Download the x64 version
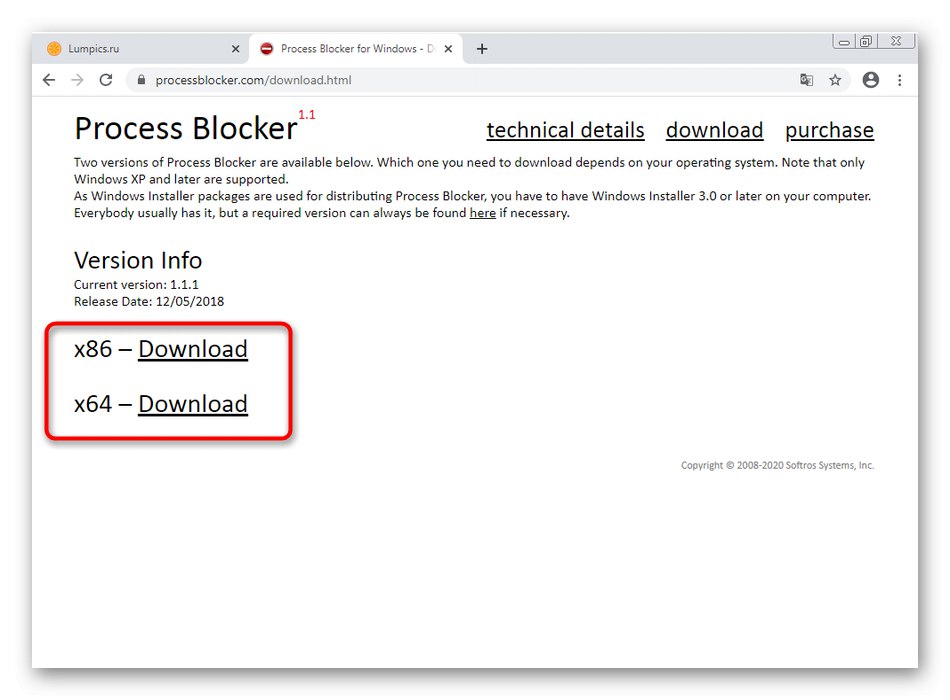This screenshot has width=950, height=700. 193,404
